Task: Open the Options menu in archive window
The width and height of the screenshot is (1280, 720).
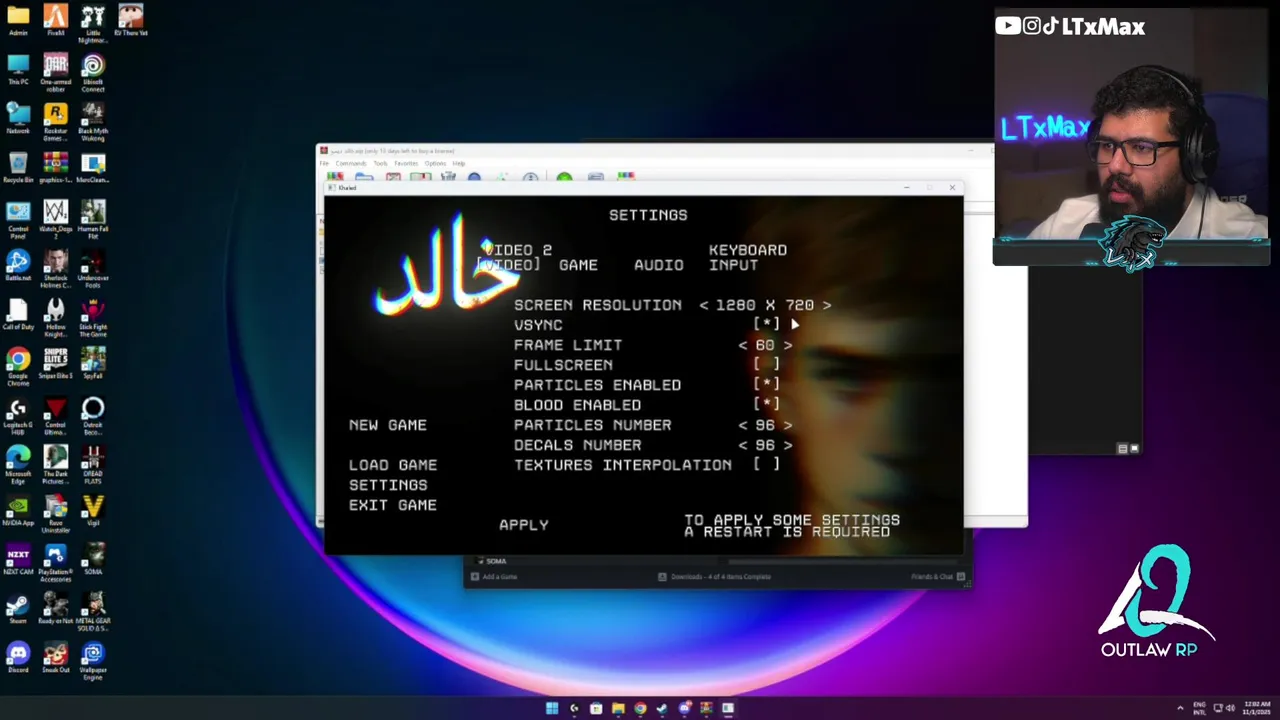Action: 435,163
